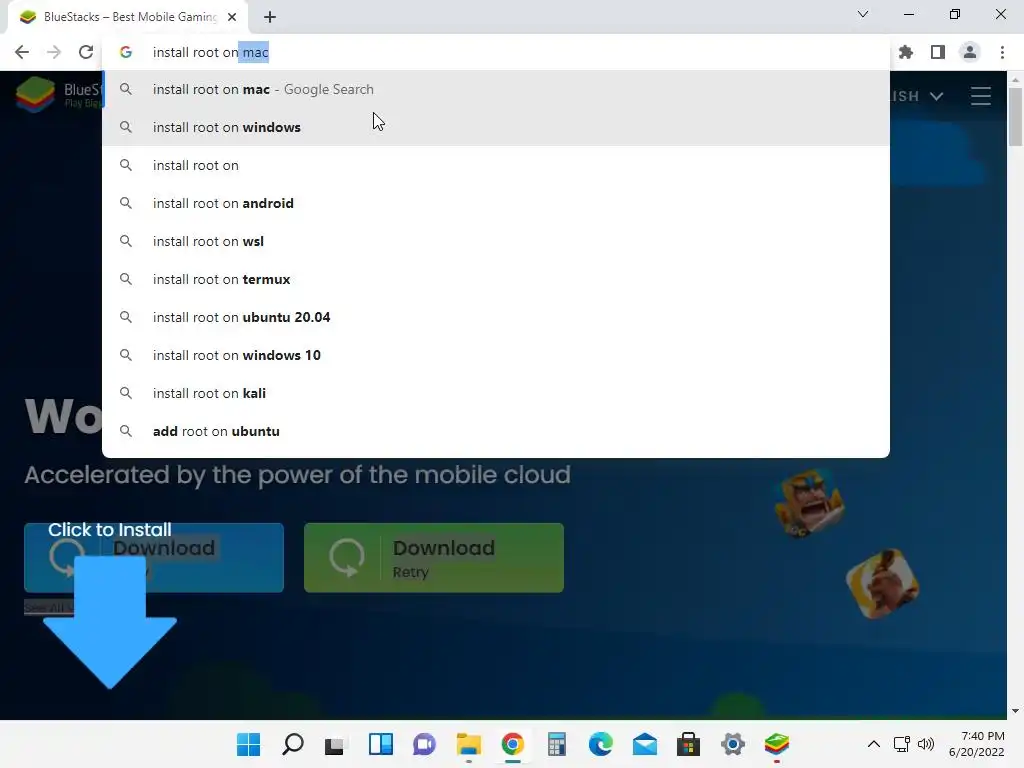Open File Explorer from taskbar
Viewport: 1024px width, 768px height.
pyautogui.click(x=468, y=744)
